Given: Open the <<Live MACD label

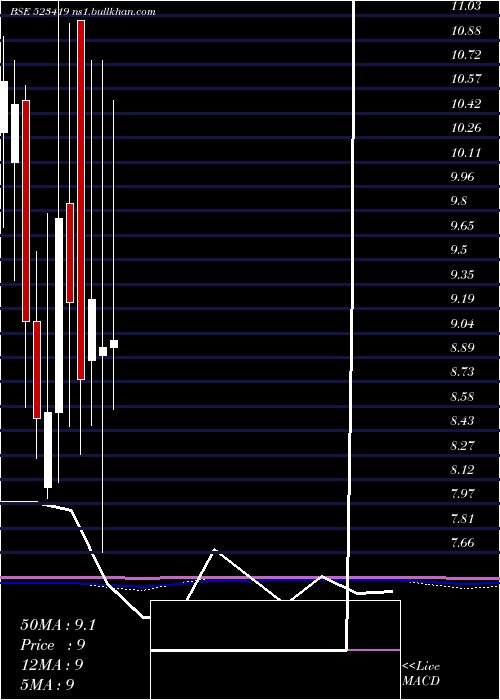Looking at the screenshot, I should pyautogui.click(x=421, y=674).
